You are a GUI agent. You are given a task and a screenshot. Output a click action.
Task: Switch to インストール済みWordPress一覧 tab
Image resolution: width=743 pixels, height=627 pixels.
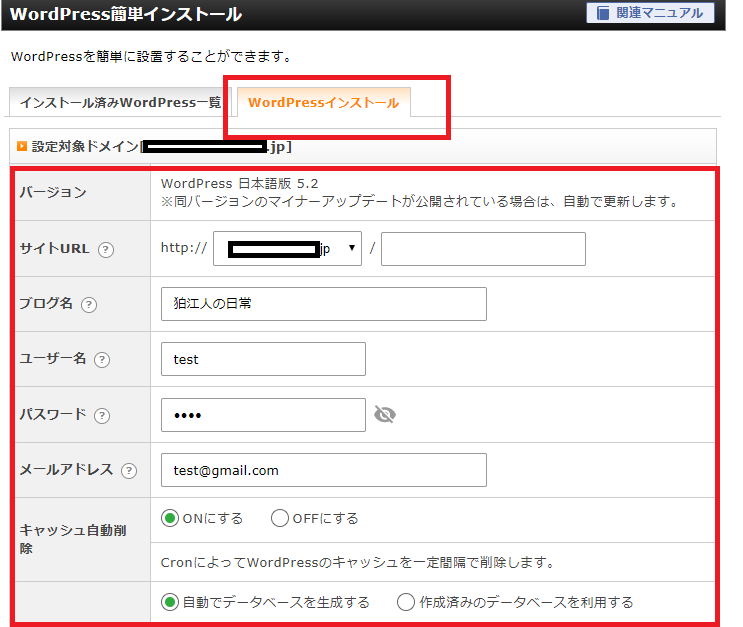click(x=120, y=103)
